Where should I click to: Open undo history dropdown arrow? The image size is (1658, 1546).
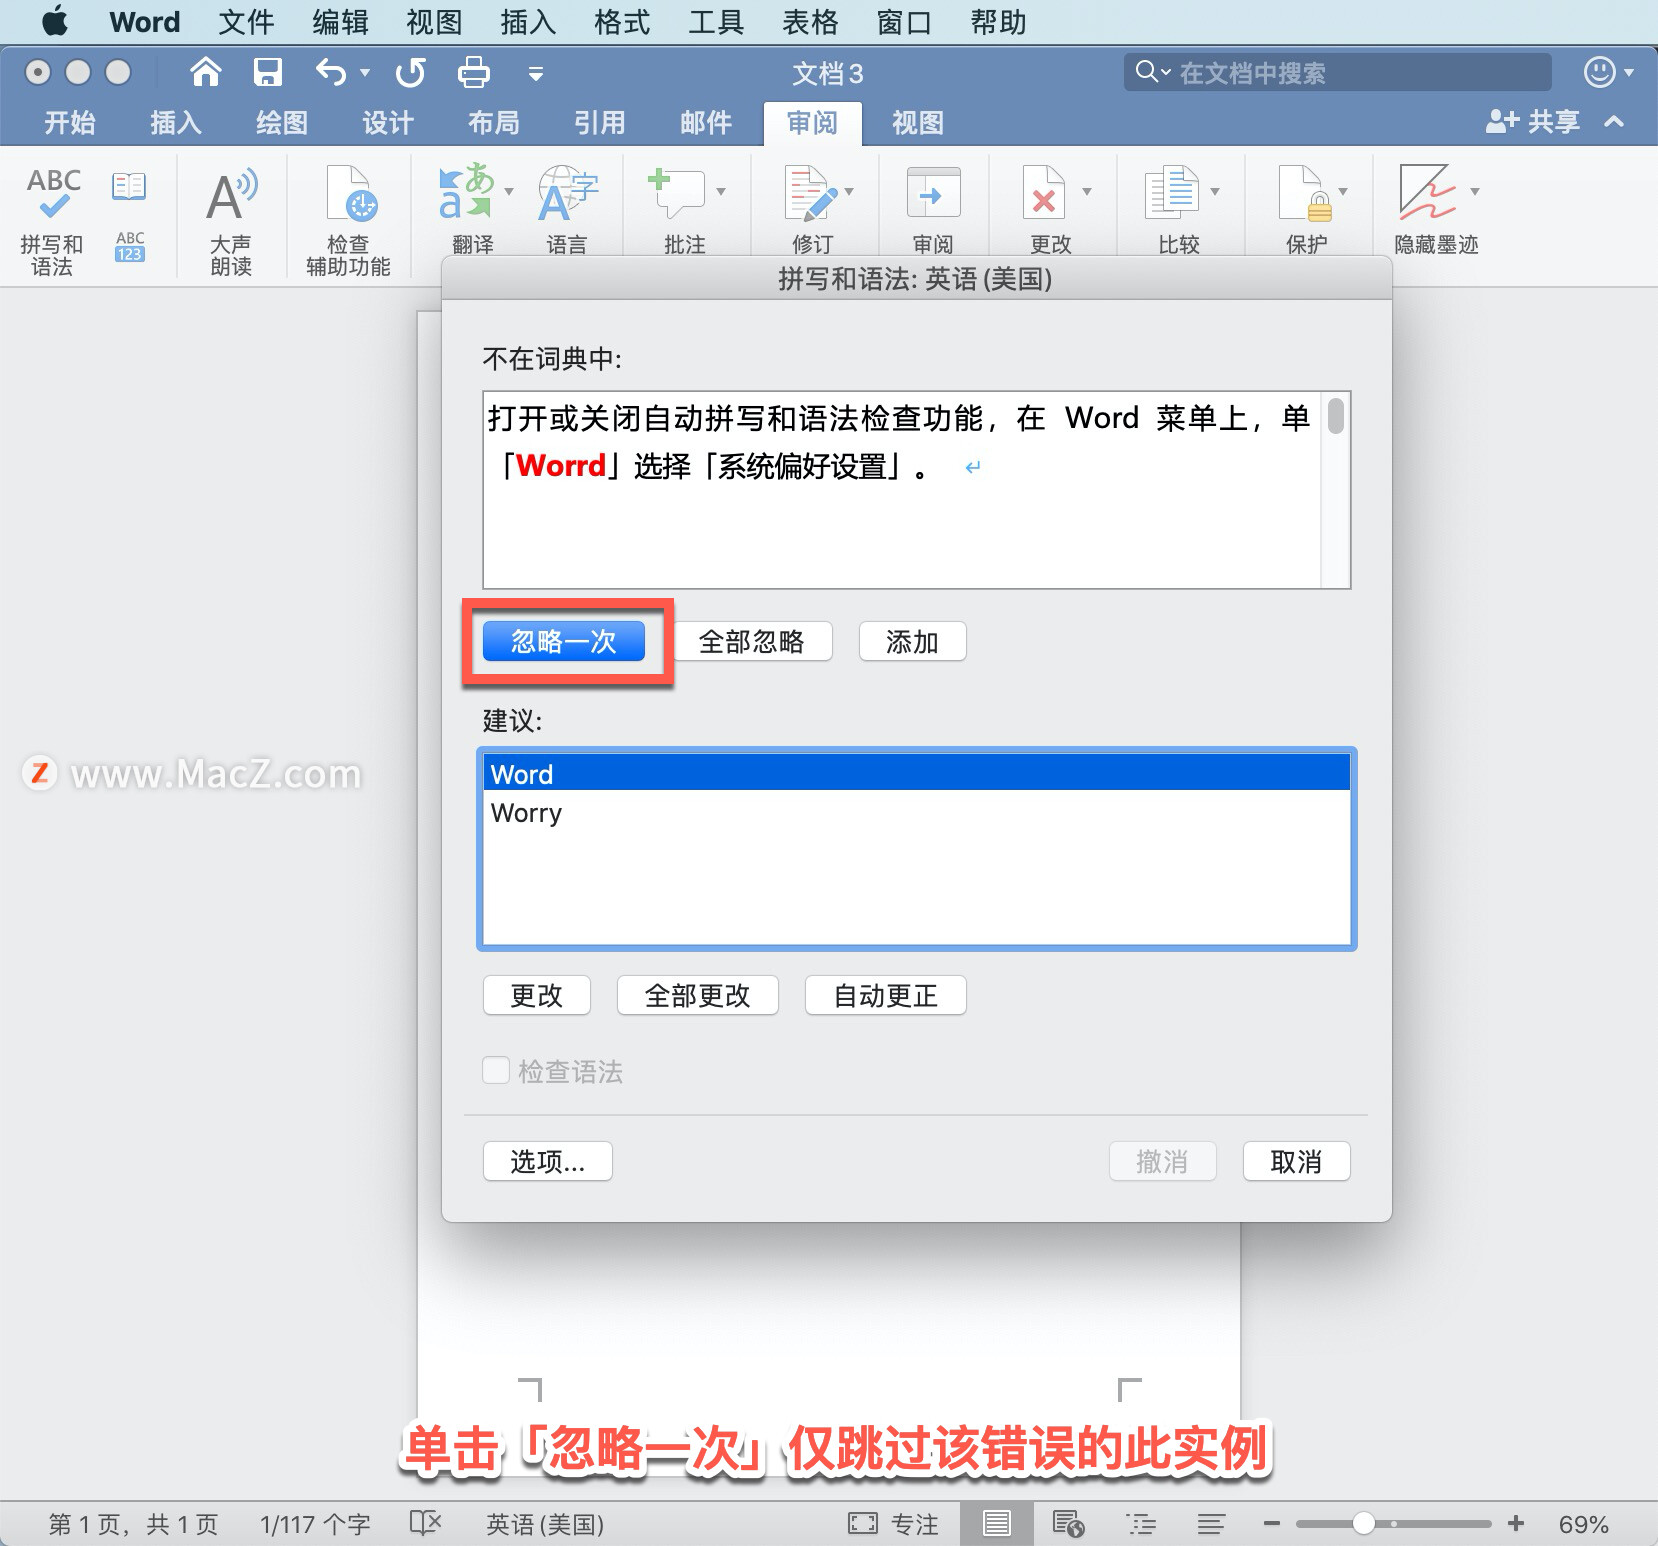(365, 72)
